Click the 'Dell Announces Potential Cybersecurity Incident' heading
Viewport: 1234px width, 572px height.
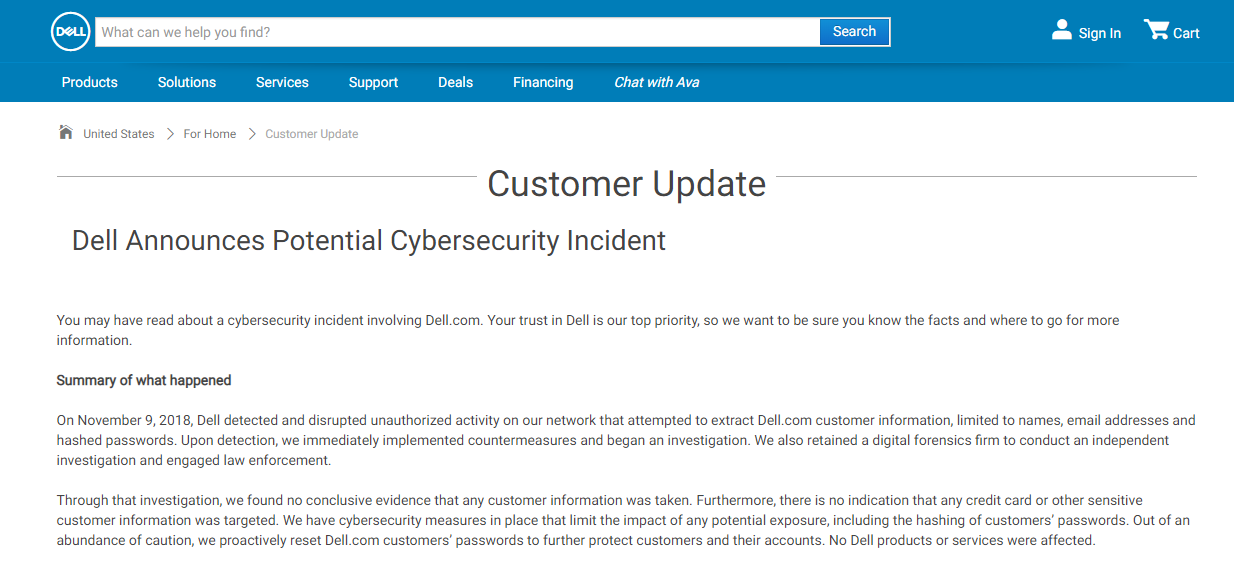click(x=369, y=241)
